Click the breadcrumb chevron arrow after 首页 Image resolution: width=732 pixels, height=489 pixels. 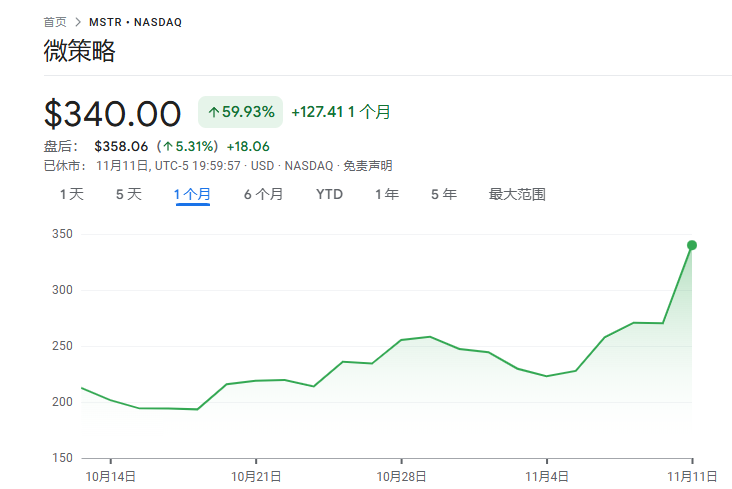point(78,21)
